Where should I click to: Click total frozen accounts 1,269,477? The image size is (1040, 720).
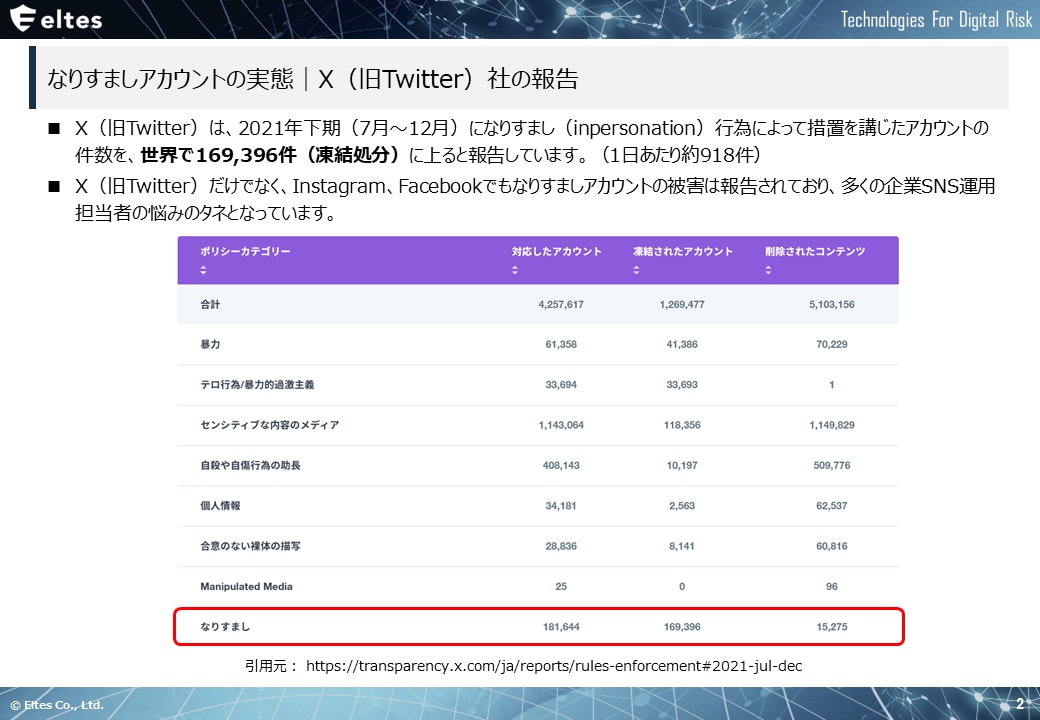pyautogui.click(x=682, y=304)
